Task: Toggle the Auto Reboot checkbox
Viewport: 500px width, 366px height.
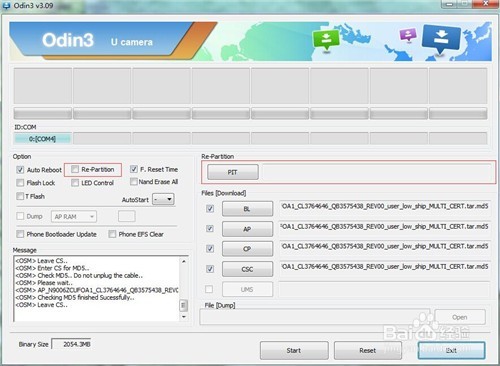Action: click(20, 170)
